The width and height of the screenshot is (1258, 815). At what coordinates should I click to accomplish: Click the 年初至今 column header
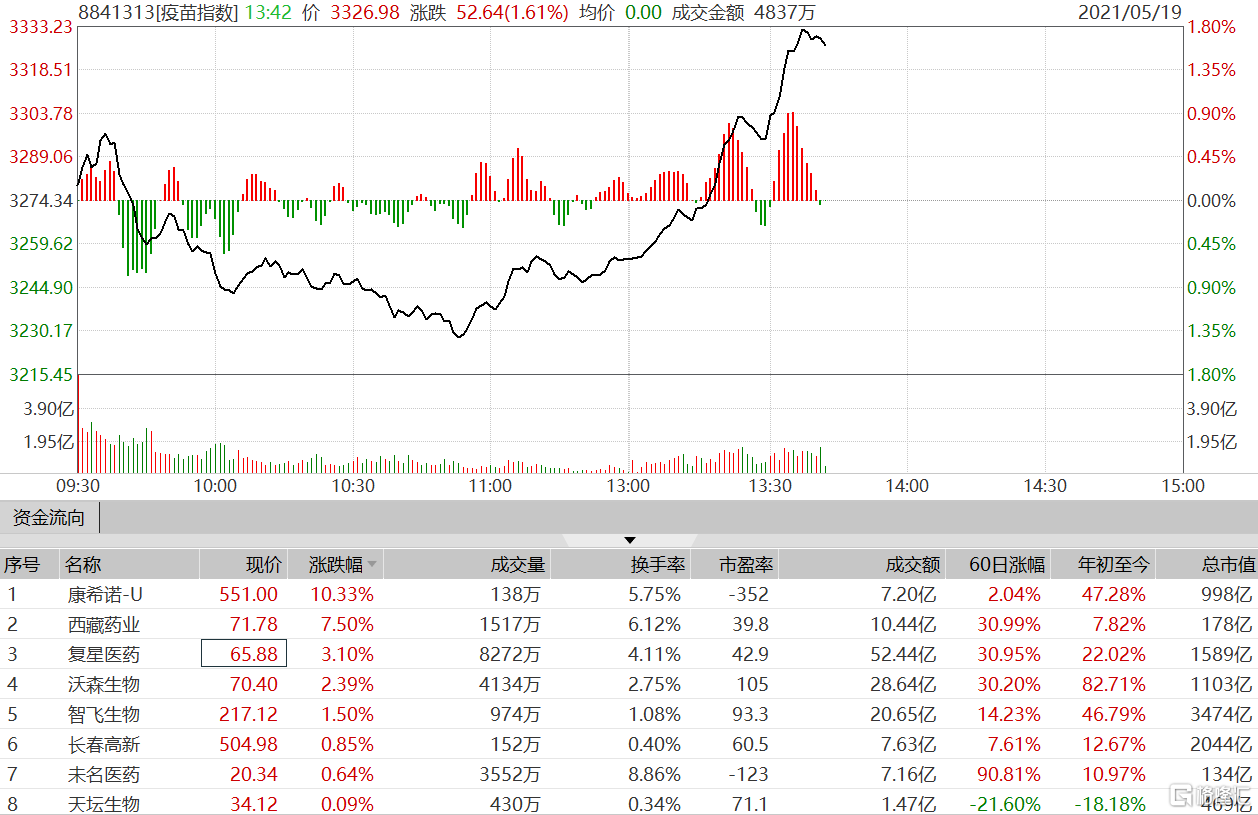[1114, 565]
